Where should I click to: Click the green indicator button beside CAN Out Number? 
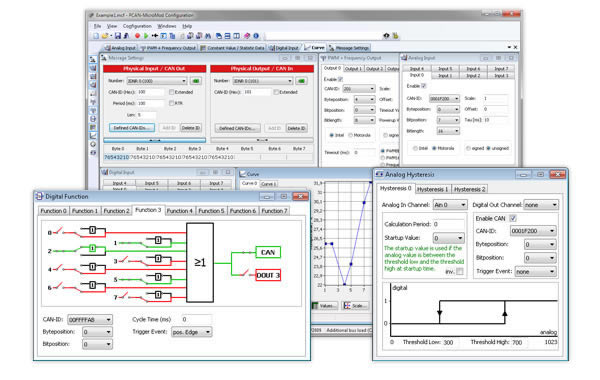(196, 81)
